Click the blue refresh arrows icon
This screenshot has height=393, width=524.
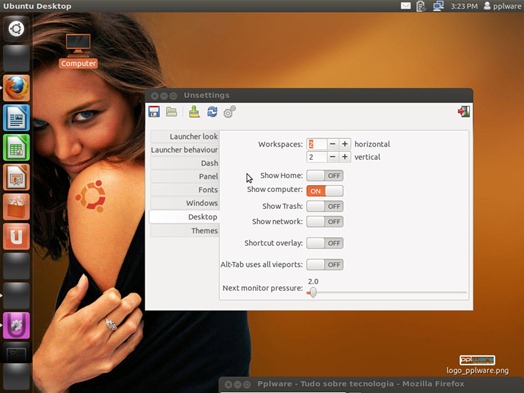(212, 112)
